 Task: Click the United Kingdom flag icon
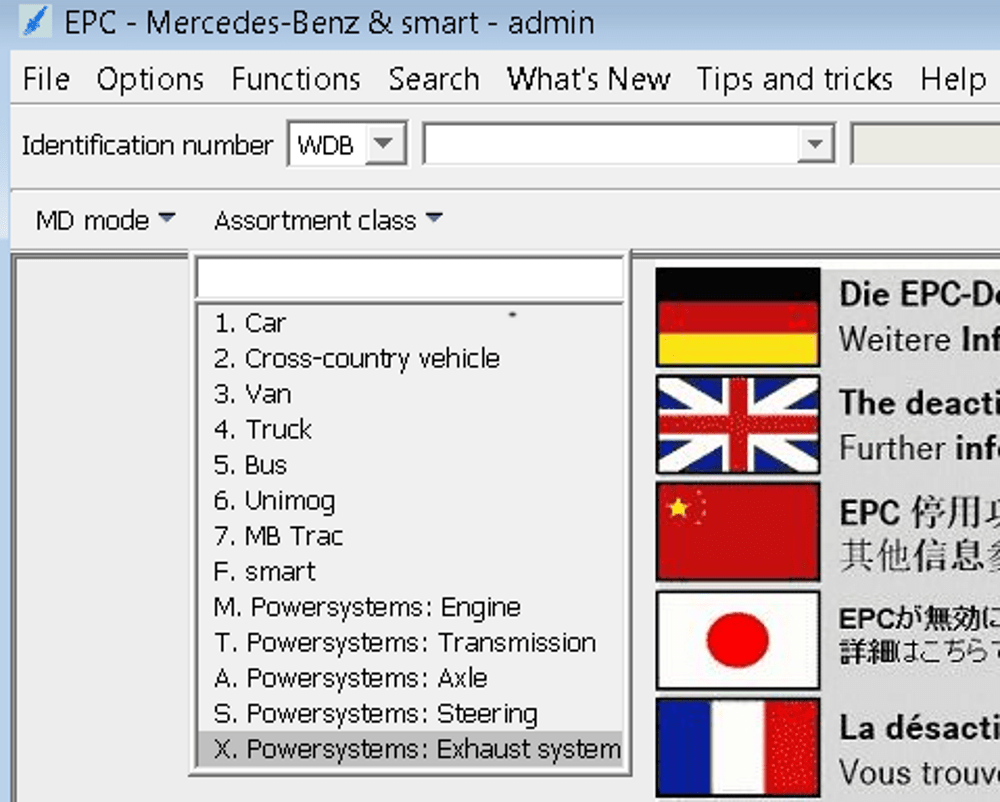(738, 424)
